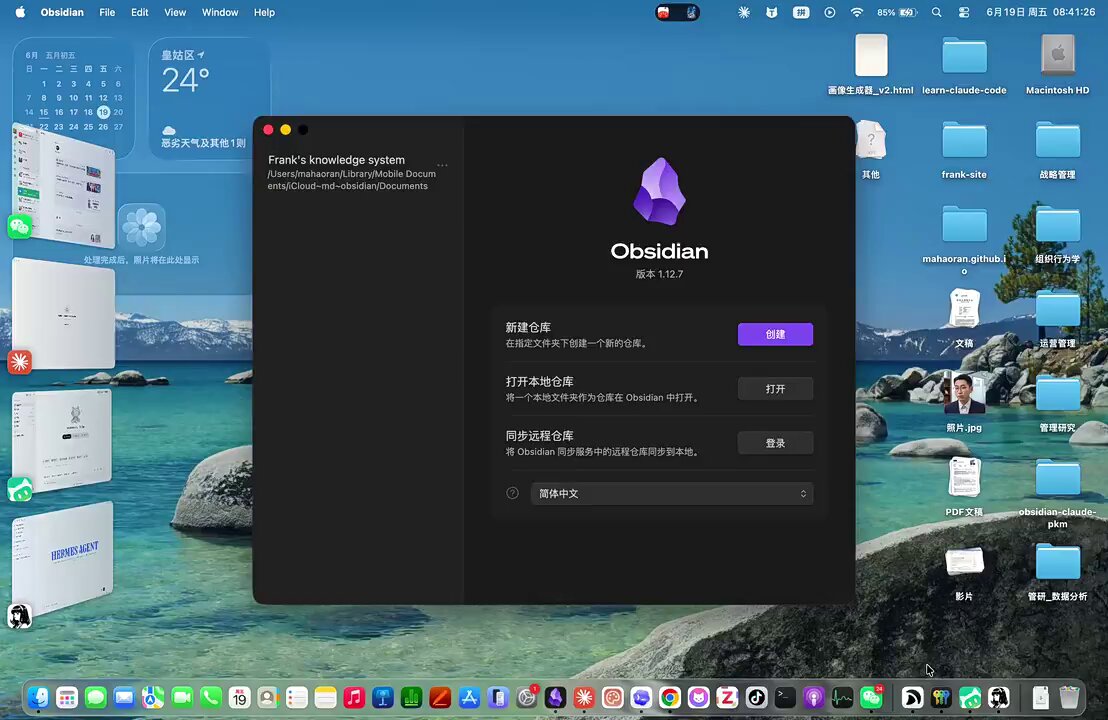Click the purple 创建 button
Screen dimensions: 1108x720
coord(775,334)
